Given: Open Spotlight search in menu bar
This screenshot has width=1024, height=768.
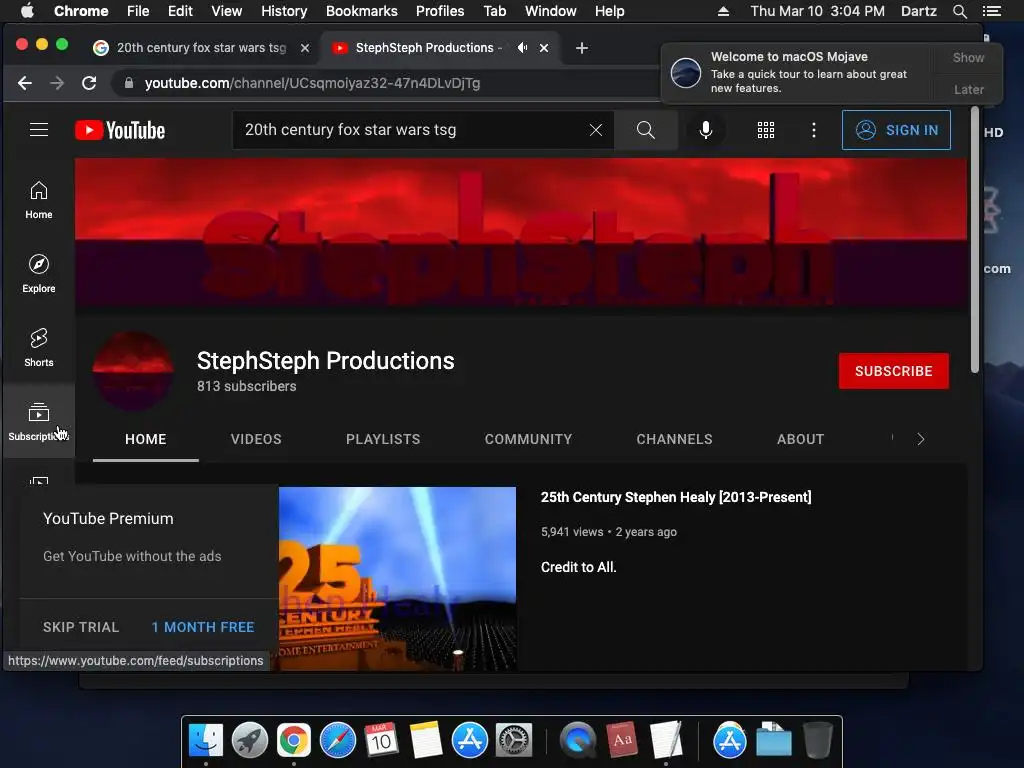Looking at the screenshot, I should (x=959, y=11).
